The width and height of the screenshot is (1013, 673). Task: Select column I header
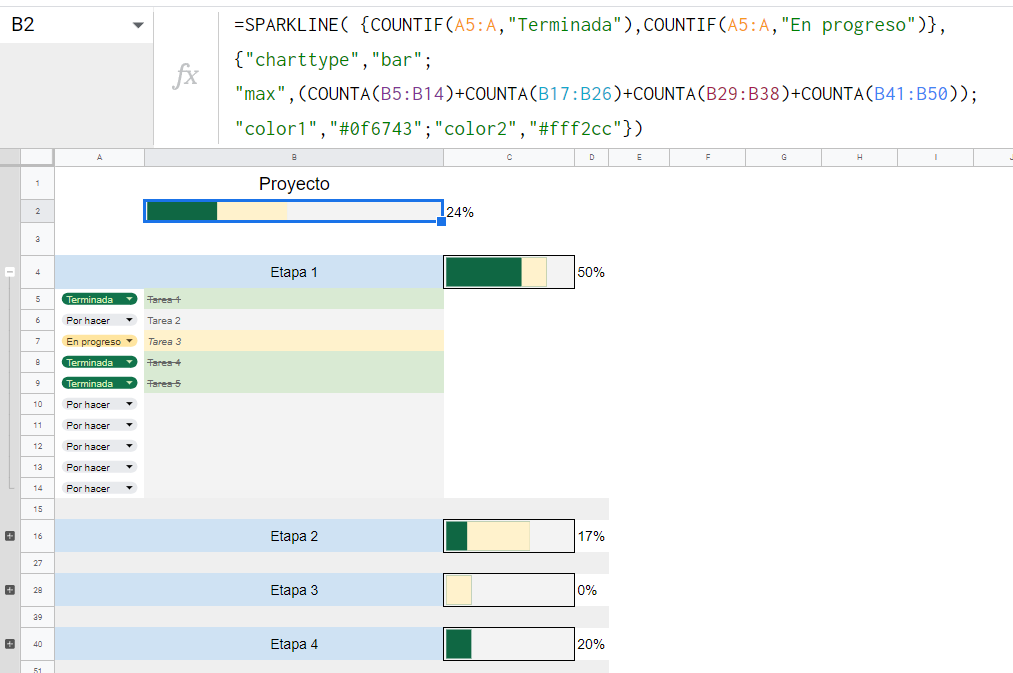(935, 157)
